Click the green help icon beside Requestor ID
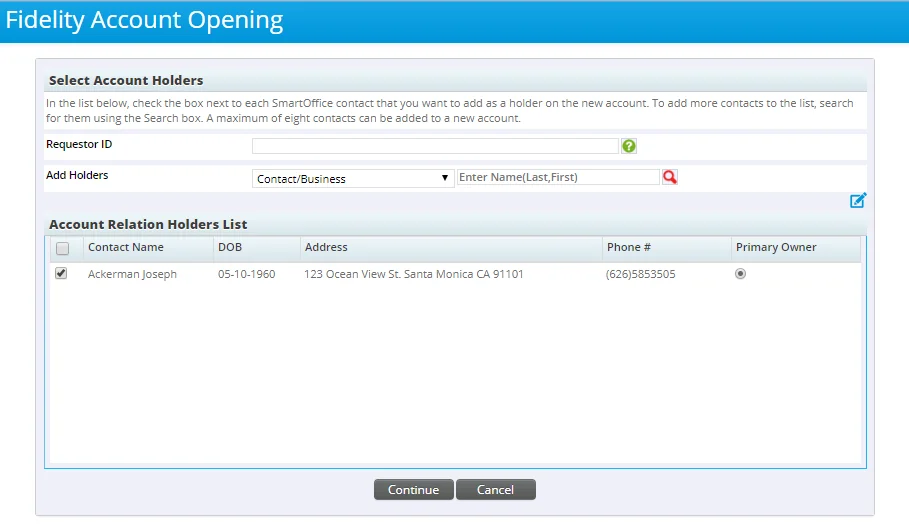Viewport: 909px width, 527px height. 629,146
